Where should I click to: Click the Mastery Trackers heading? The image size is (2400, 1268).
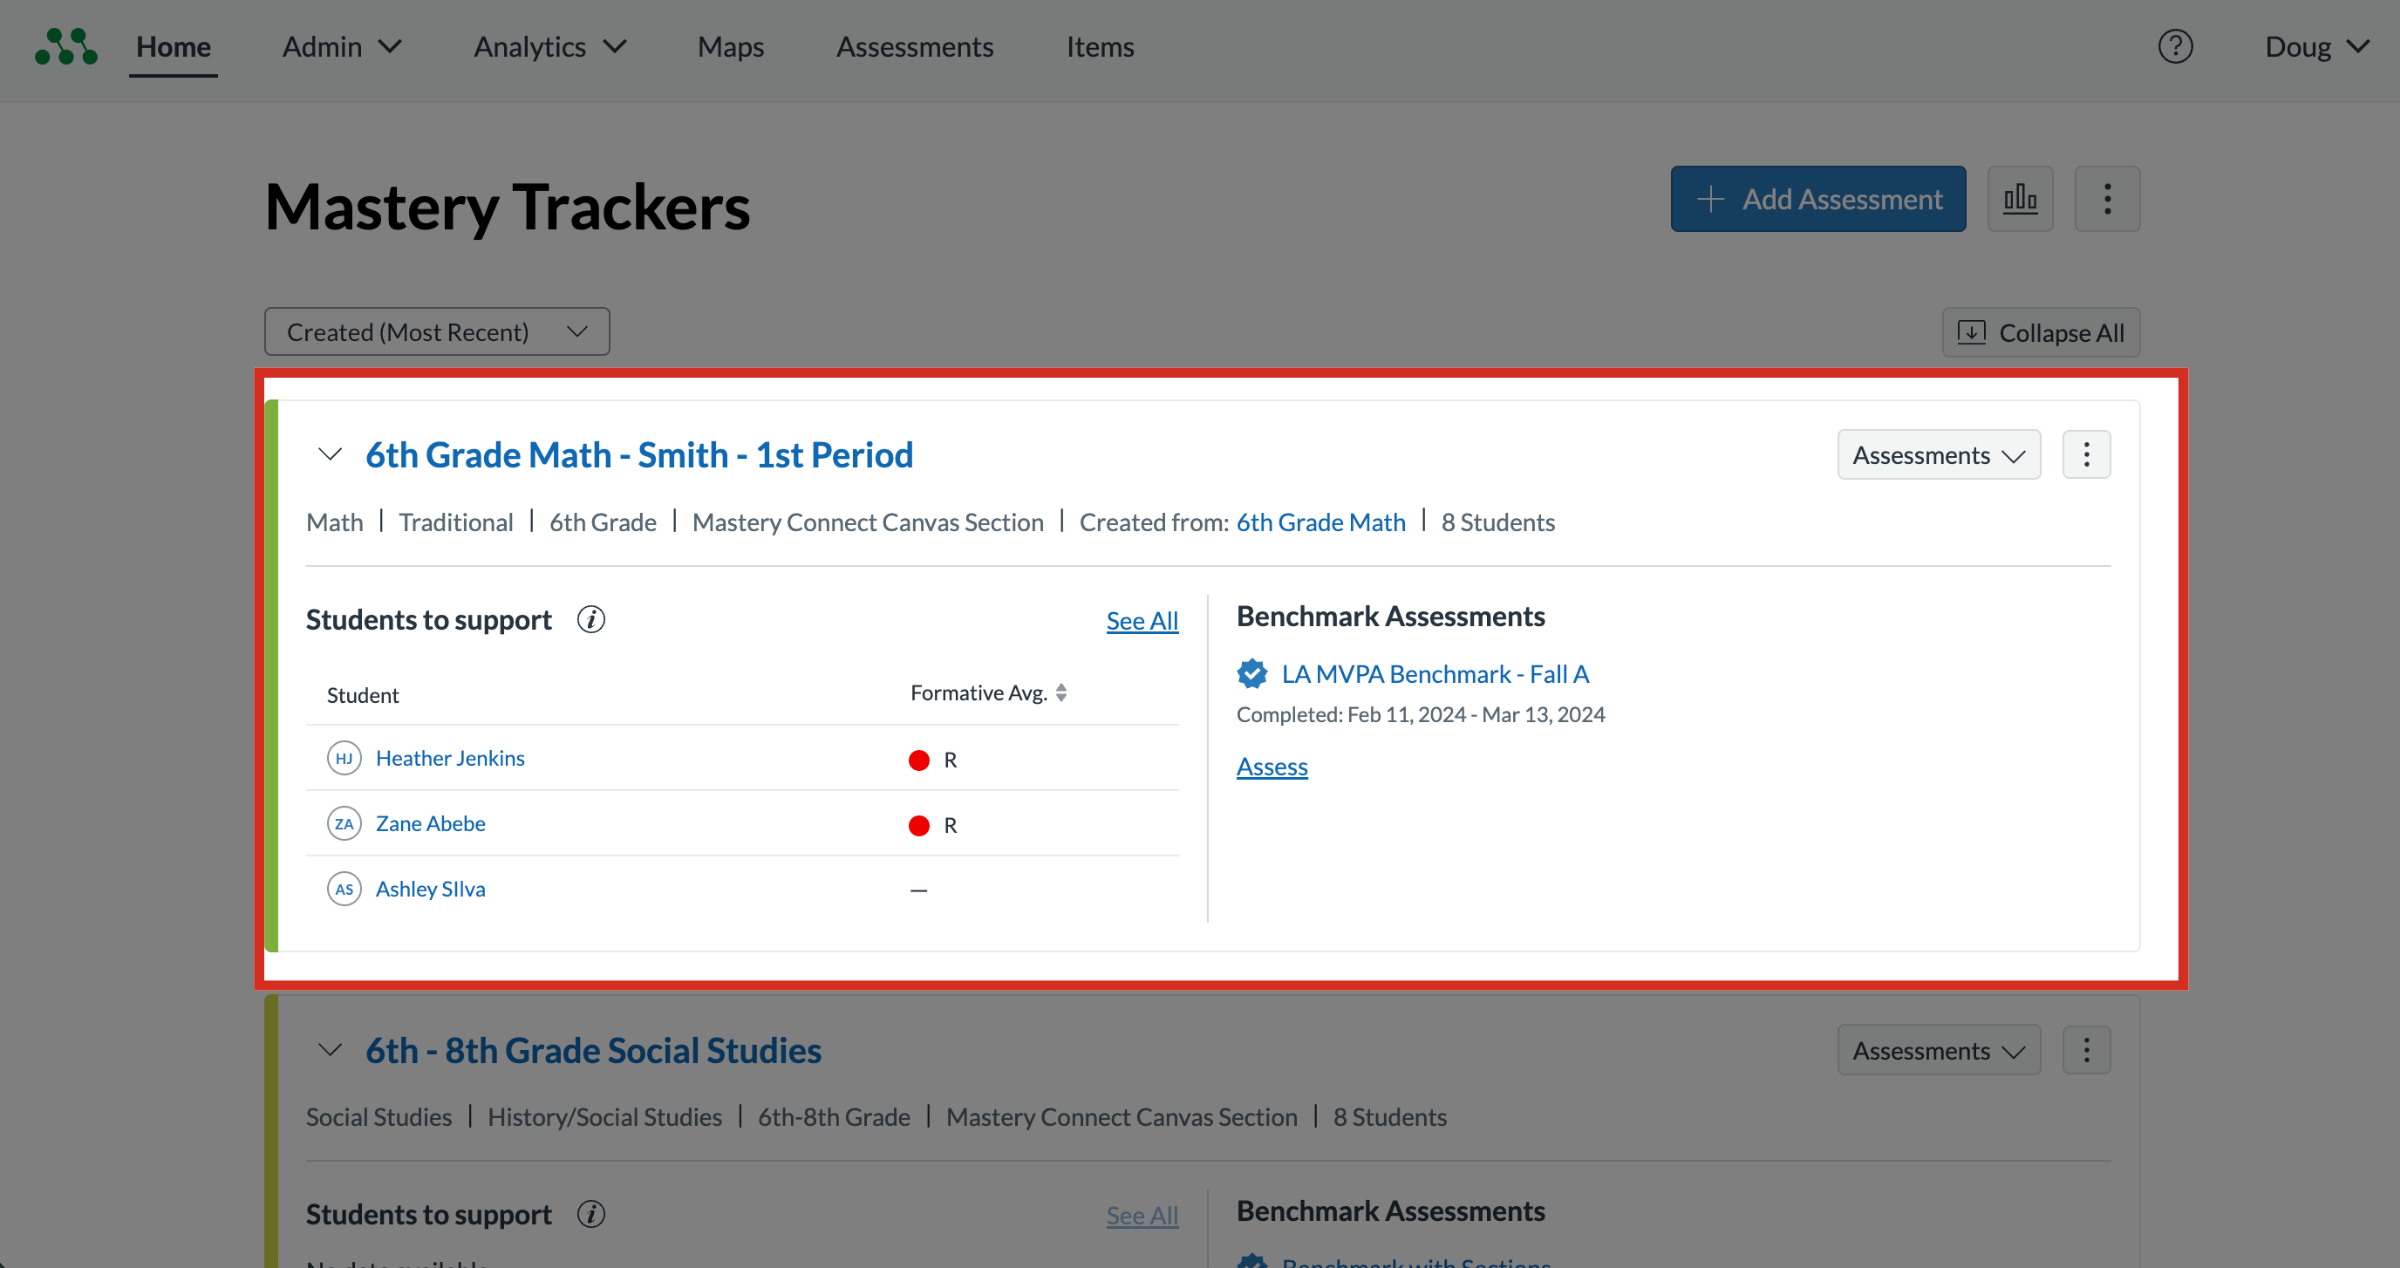click(507, 207)
